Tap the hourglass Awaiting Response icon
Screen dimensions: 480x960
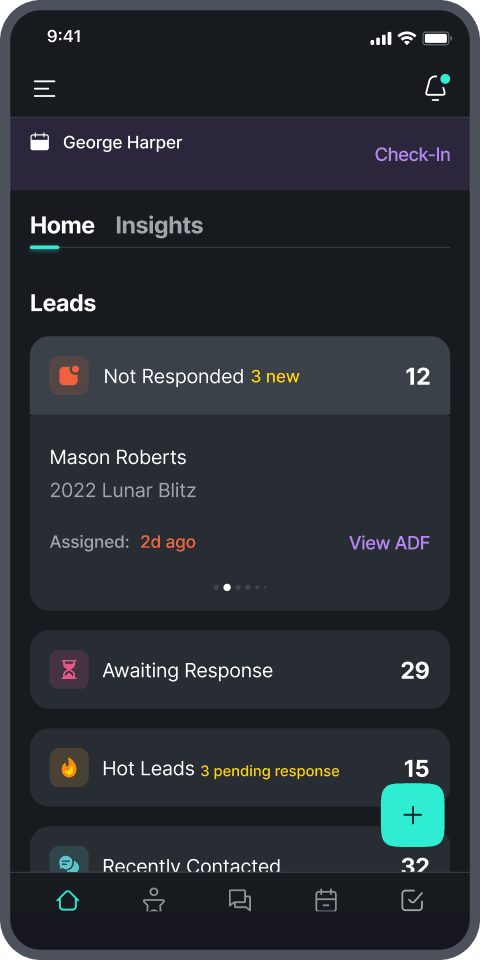pos(69,670)
